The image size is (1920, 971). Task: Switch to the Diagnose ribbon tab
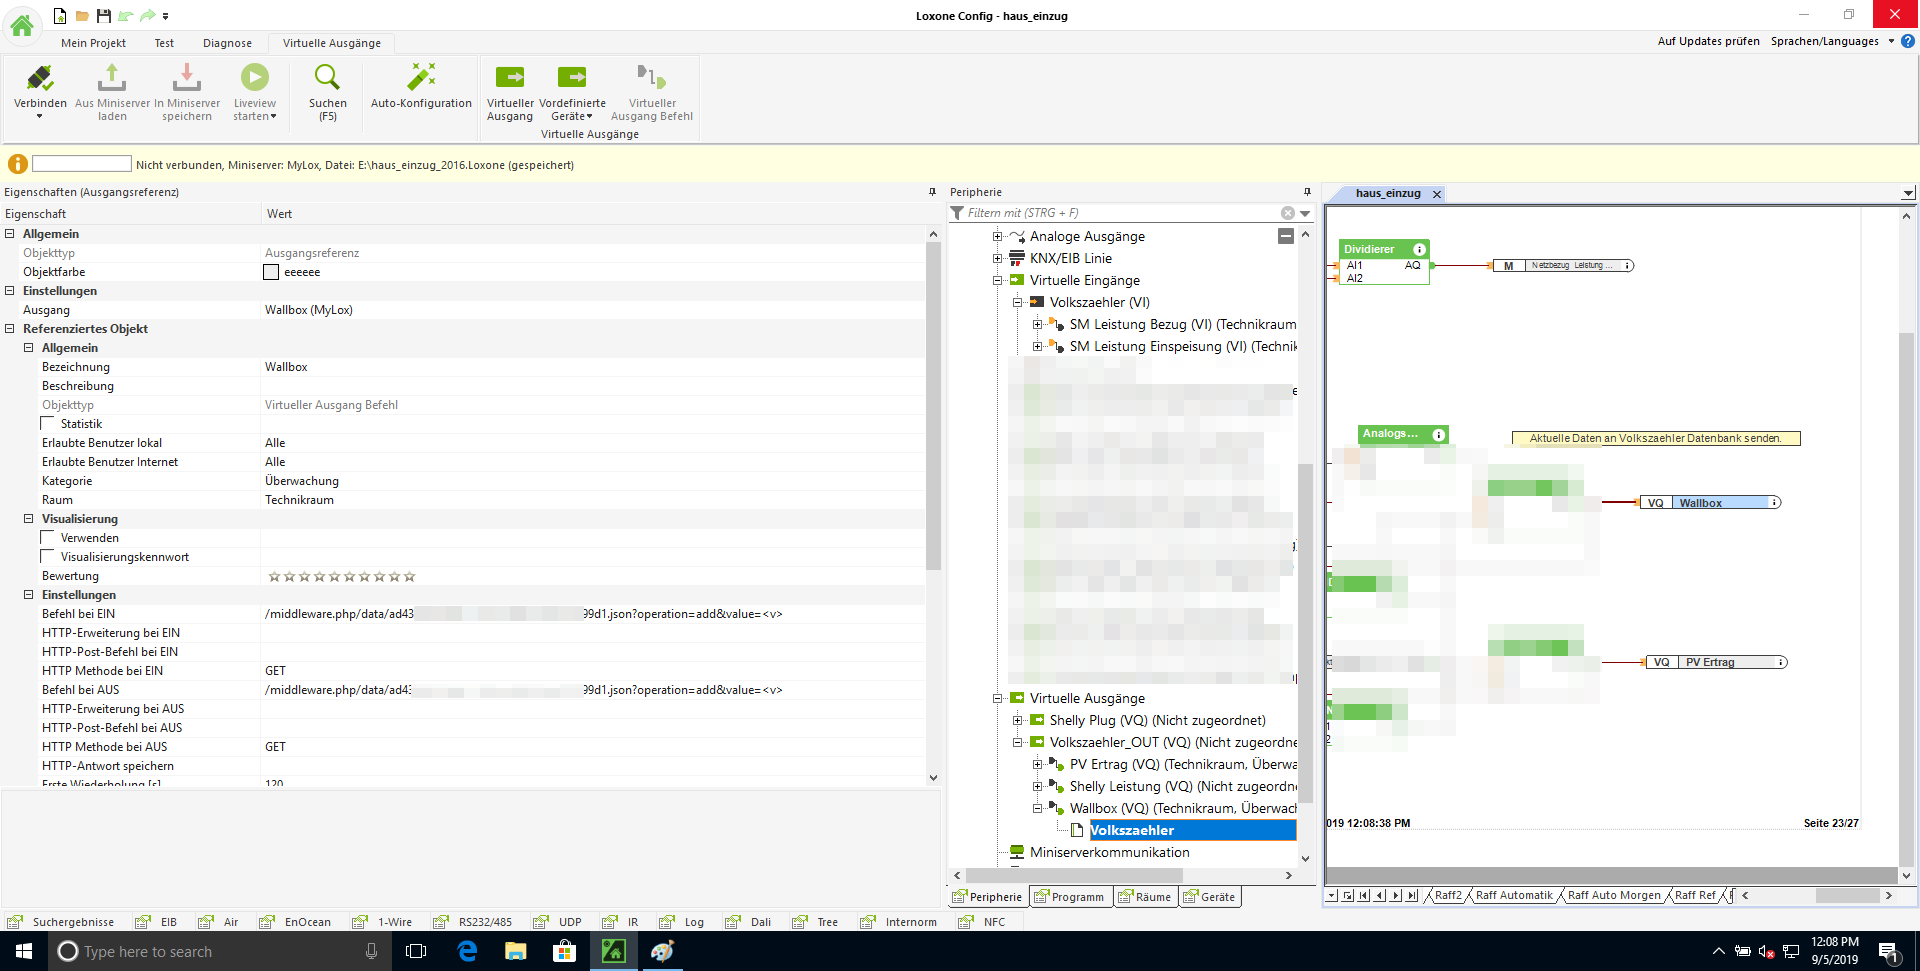coord(227,43)
